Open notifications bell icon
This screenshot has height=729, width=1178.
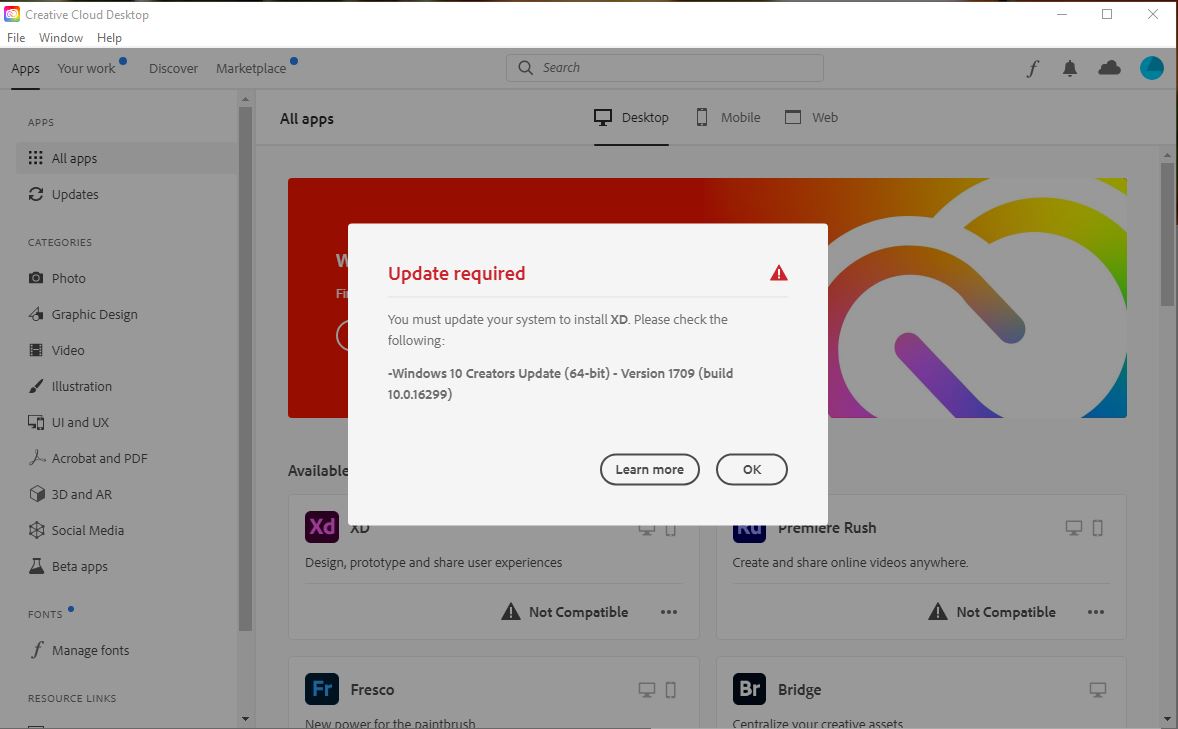[1070, 68]
